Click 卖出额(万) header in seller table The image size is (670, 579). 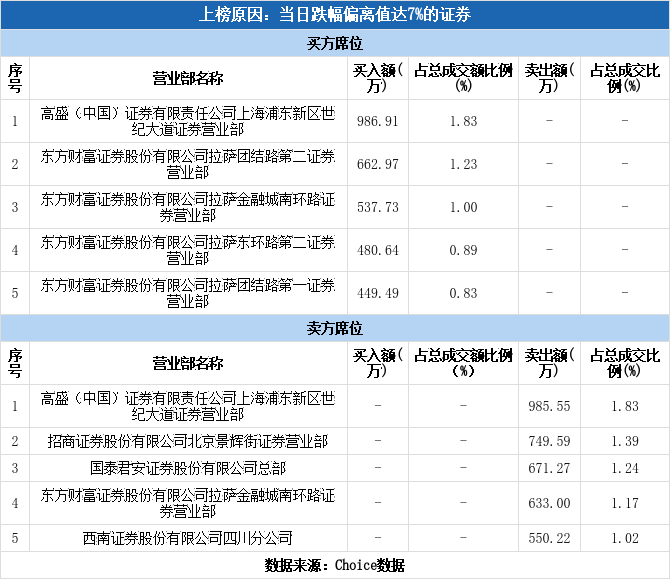pyautogui.click(x=549, y=363)
